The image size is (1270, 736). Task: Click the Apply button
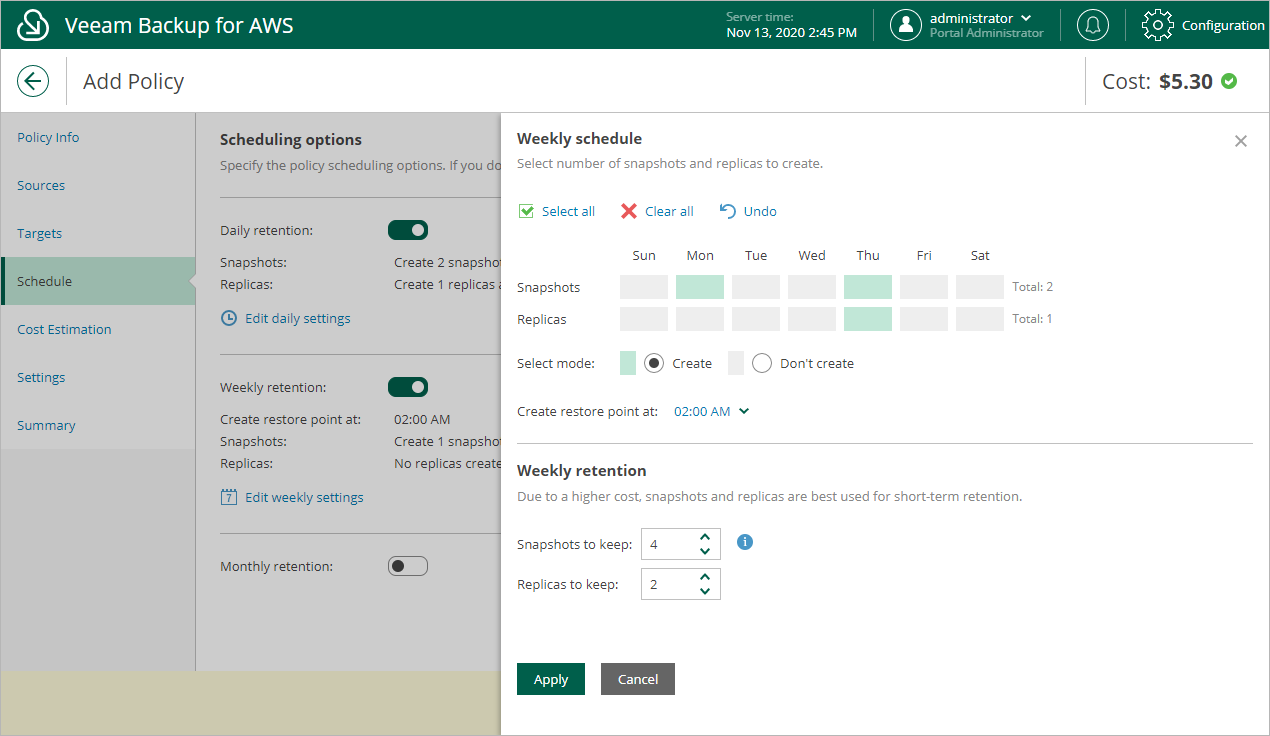(x=551, y=679)
